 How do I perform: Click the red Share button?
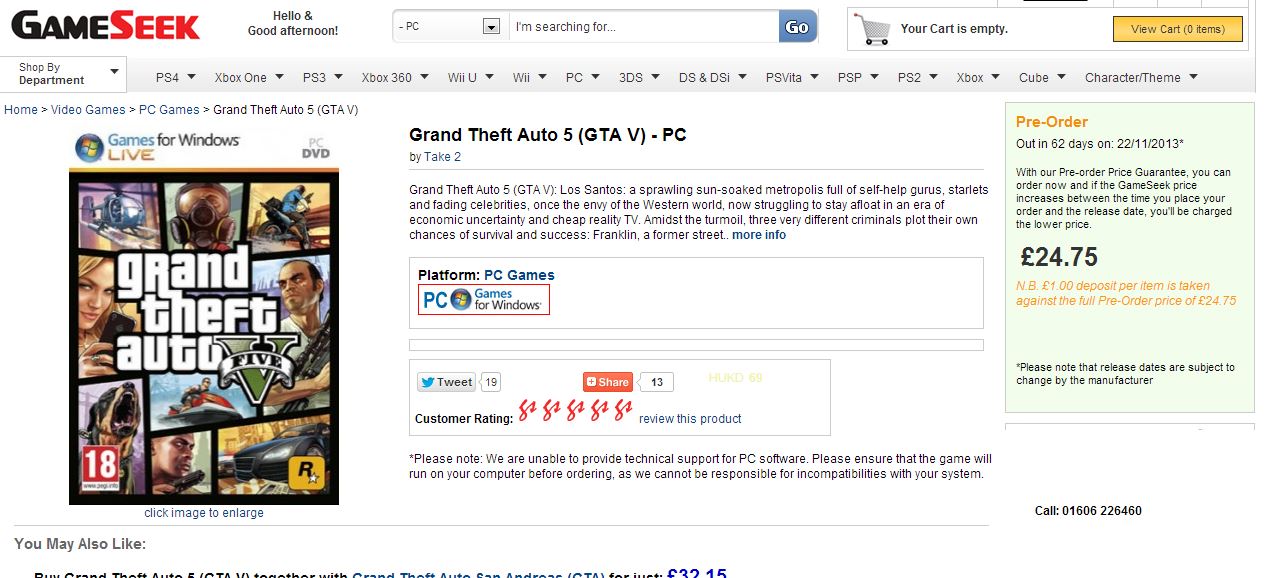pyautogui.click(x=608, y=382)
